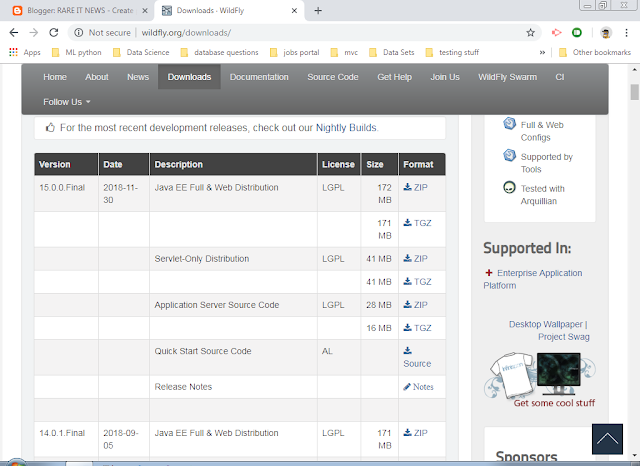
Task: Open Enterprise Application Platform link
Action: point(533,279)
